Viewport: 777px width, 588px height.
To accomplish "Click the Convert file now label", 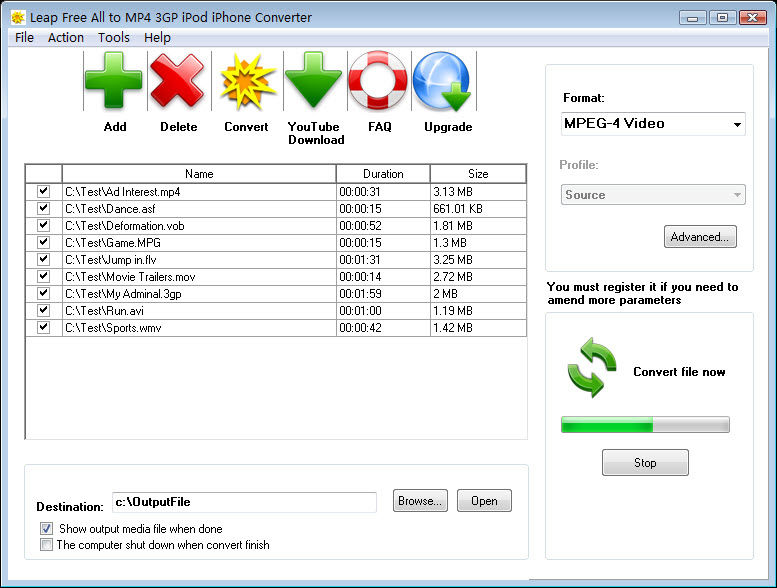I will pos(679,372).
